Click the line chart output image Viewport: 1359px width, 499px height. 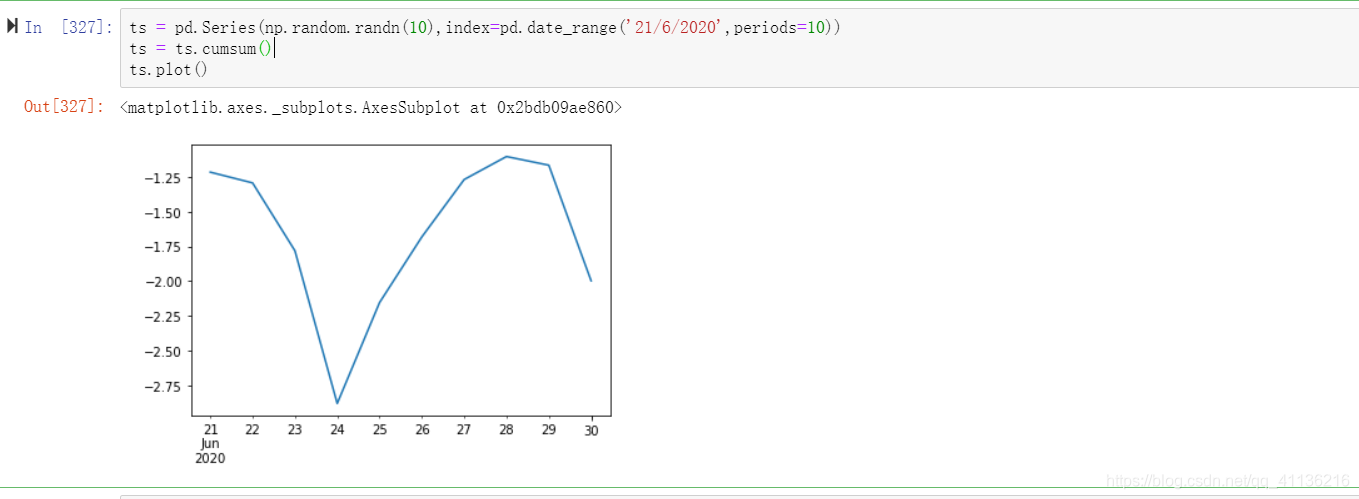pyautogui.click(x=378, y=305)
